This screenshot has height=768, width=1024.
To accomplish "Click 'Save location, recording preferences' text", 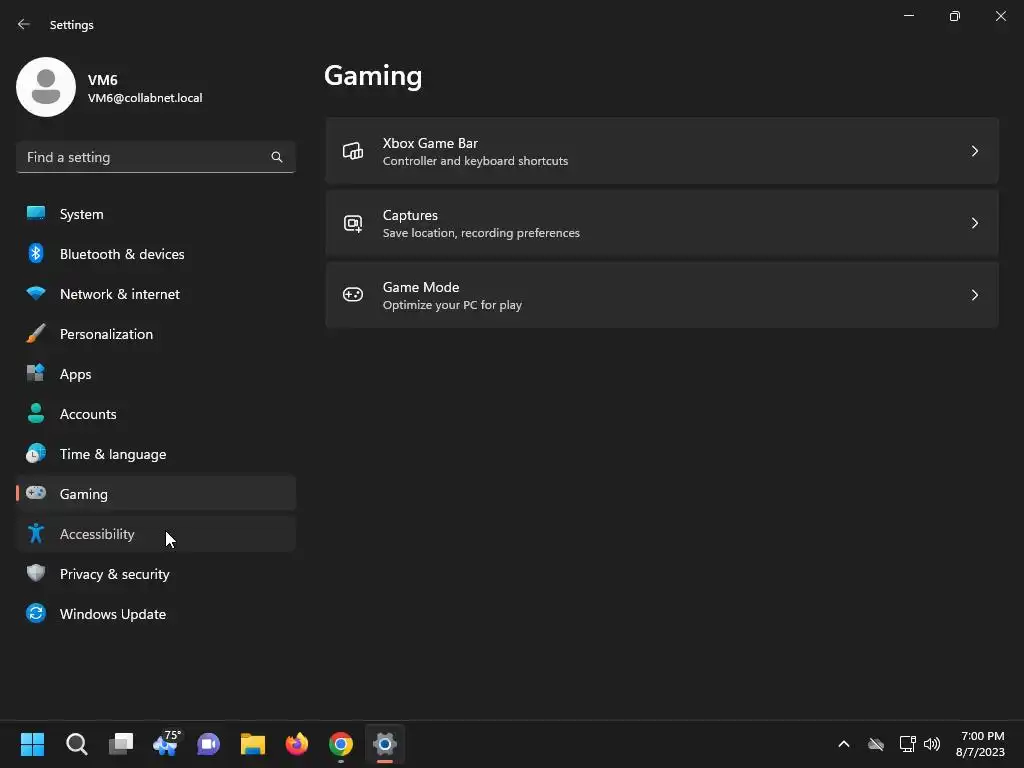I will coord(481,233).
